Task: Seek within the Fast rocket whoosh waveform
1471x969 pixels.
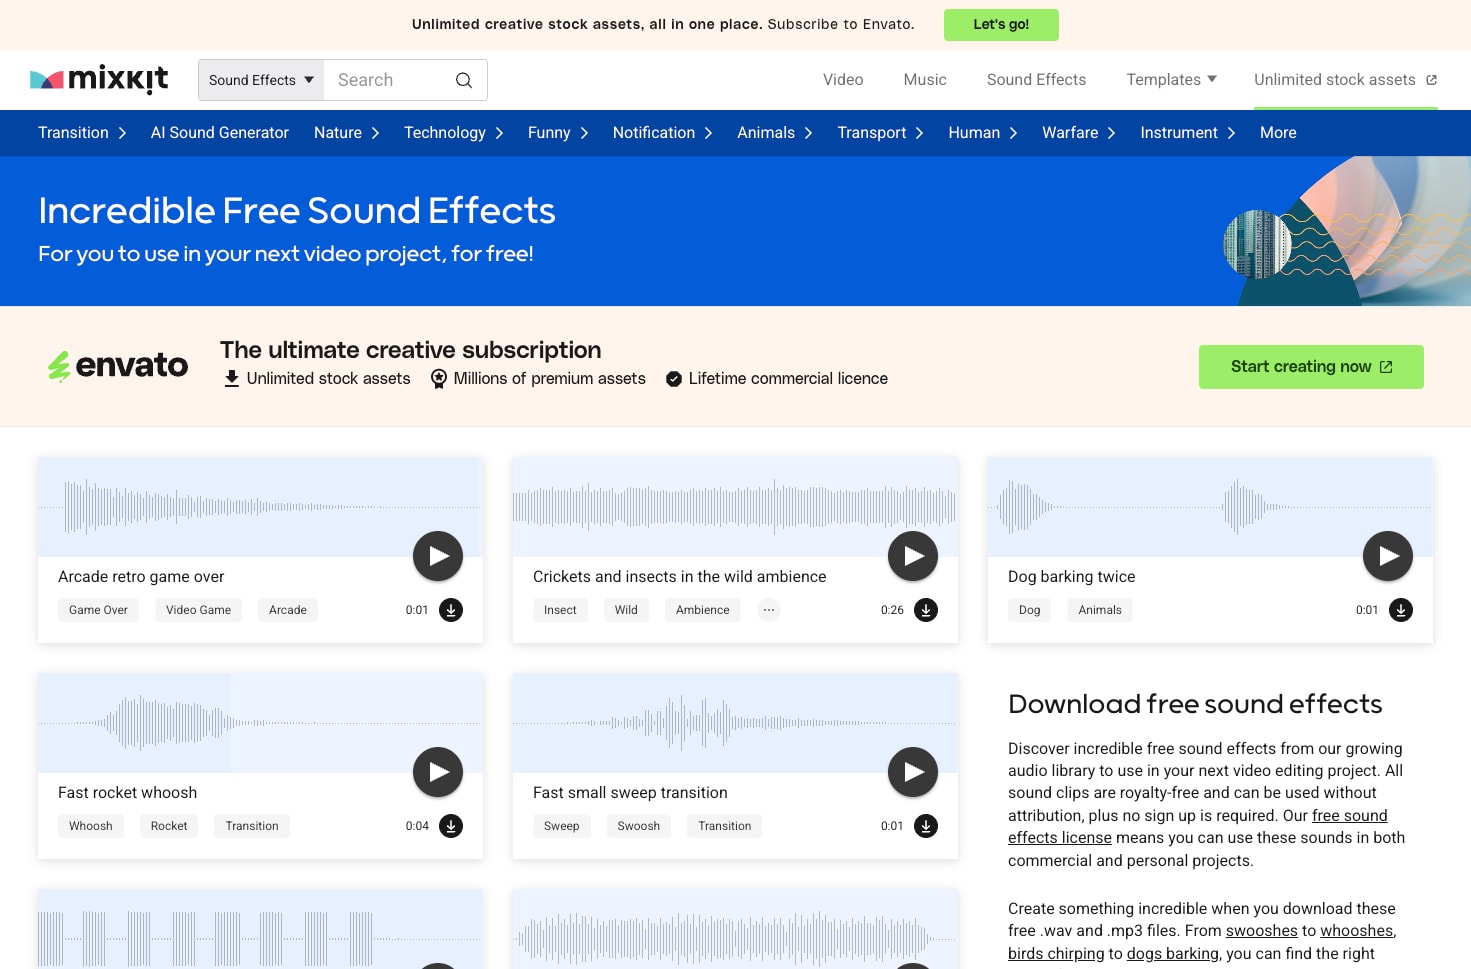Action: pyautogui.click(x=260, y=722)
